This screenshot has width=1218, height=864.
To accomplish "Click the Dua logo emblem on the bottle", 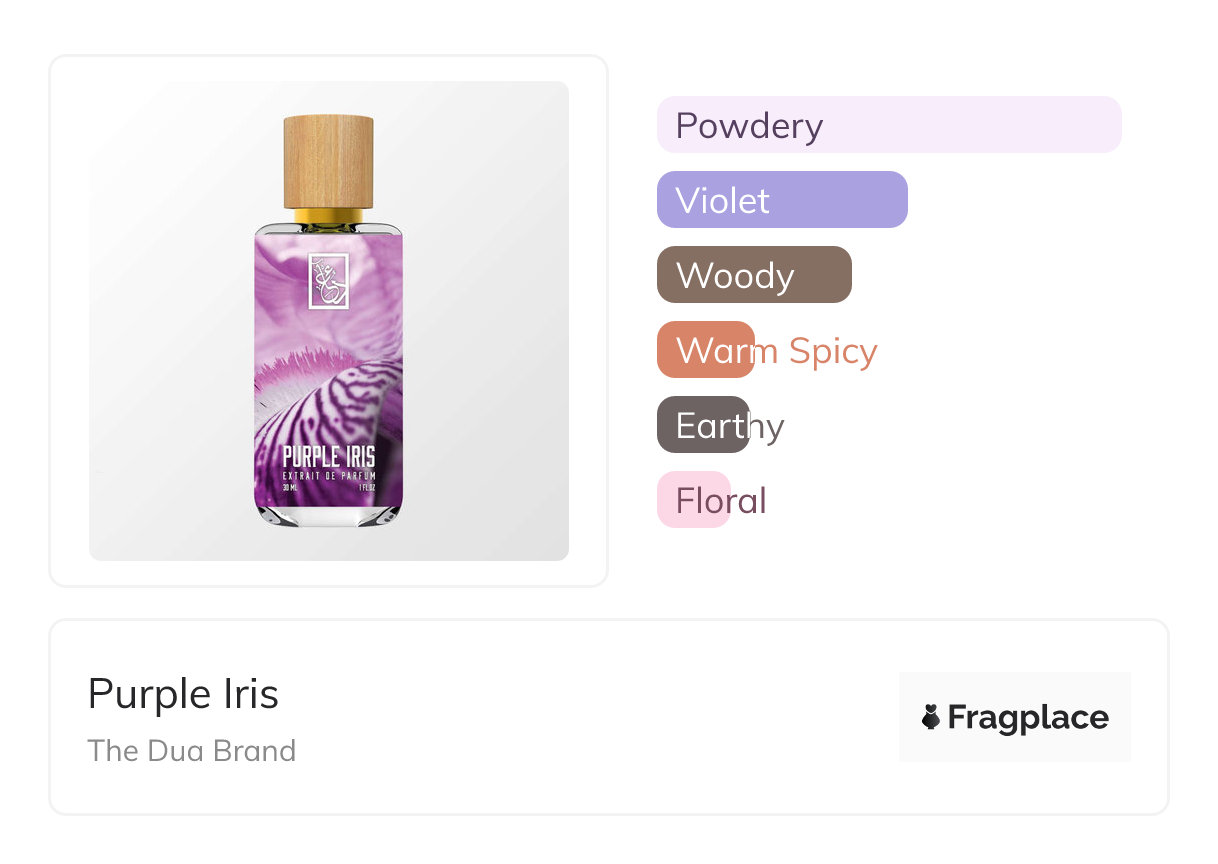I will click(328, 282).
